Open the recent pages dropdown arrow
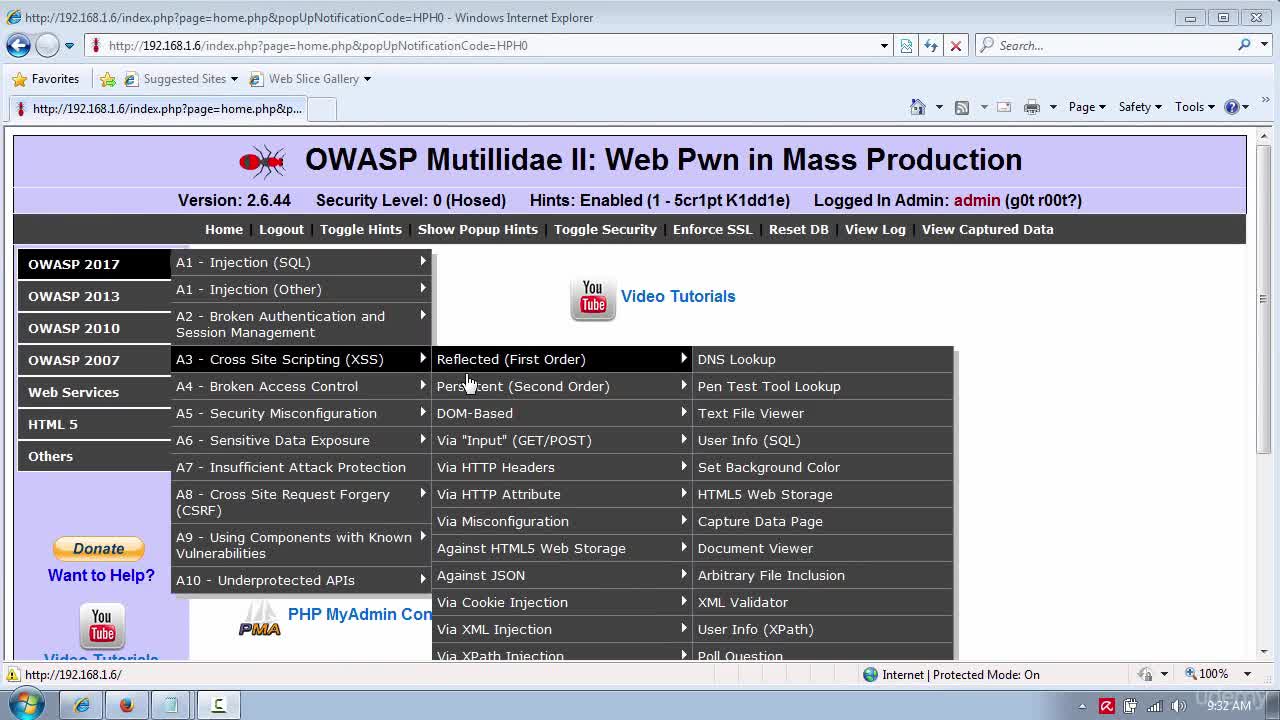Viewport: 1280px width, 720px height. (x=69, y=45)
